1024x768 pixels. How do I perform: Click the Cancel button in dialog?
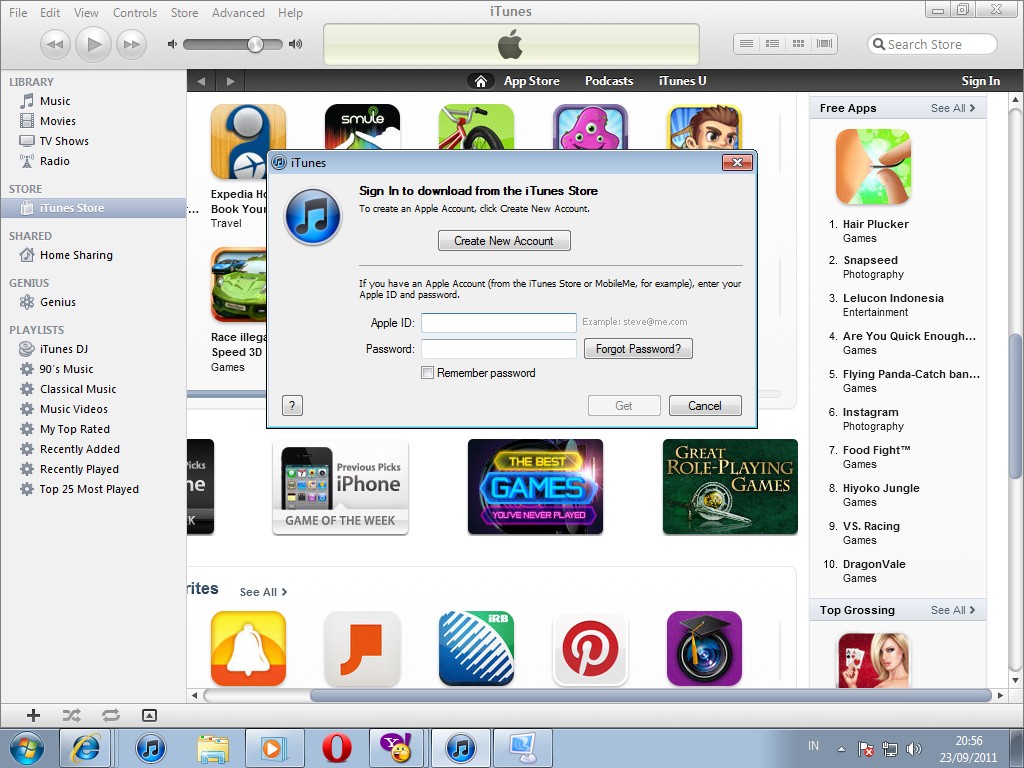pyautogui.click(x=705, y=406)
